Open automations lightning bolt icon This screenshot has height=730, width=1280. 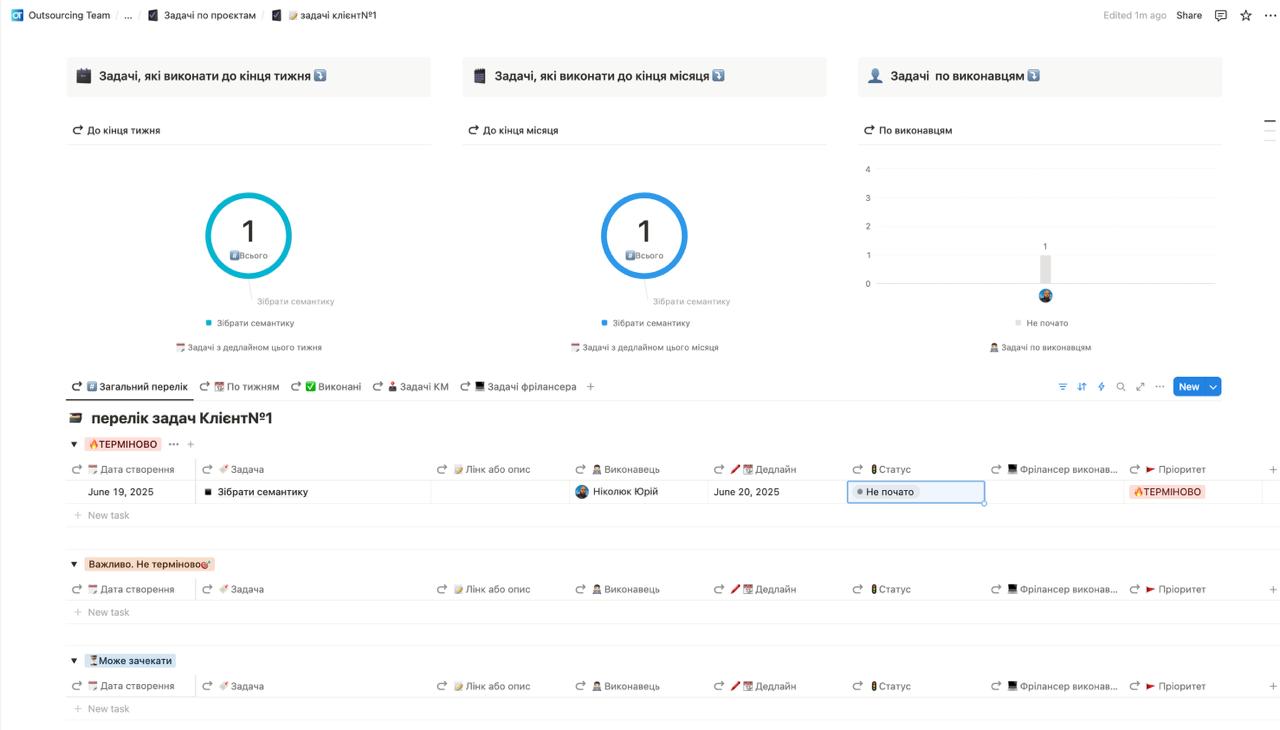(x=1101, y=387)
